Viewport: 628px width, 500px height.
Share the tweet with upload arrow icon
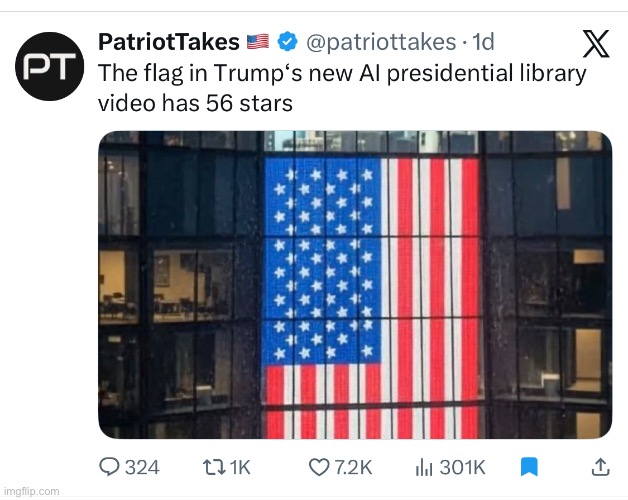(x=600, y=467)
